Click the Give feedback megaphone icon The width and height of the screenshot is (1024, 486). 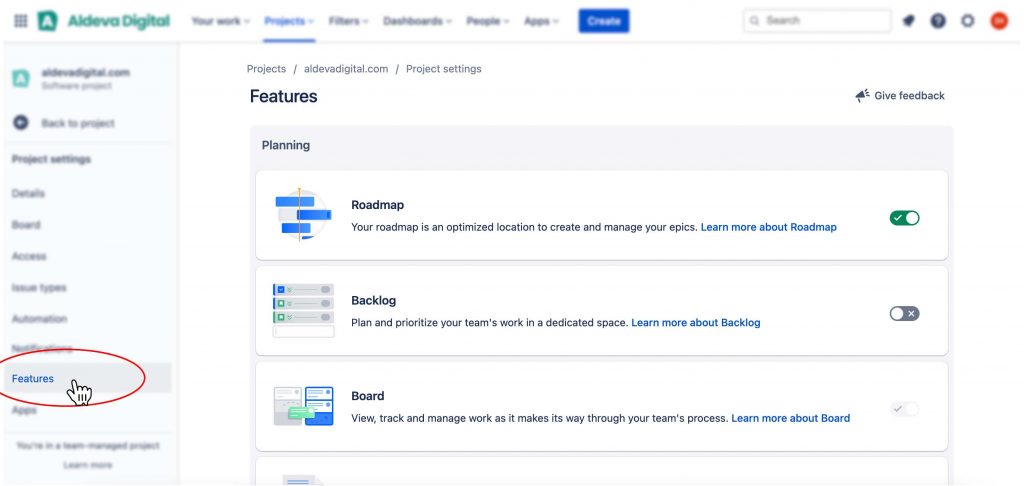(x=863, y=96)
